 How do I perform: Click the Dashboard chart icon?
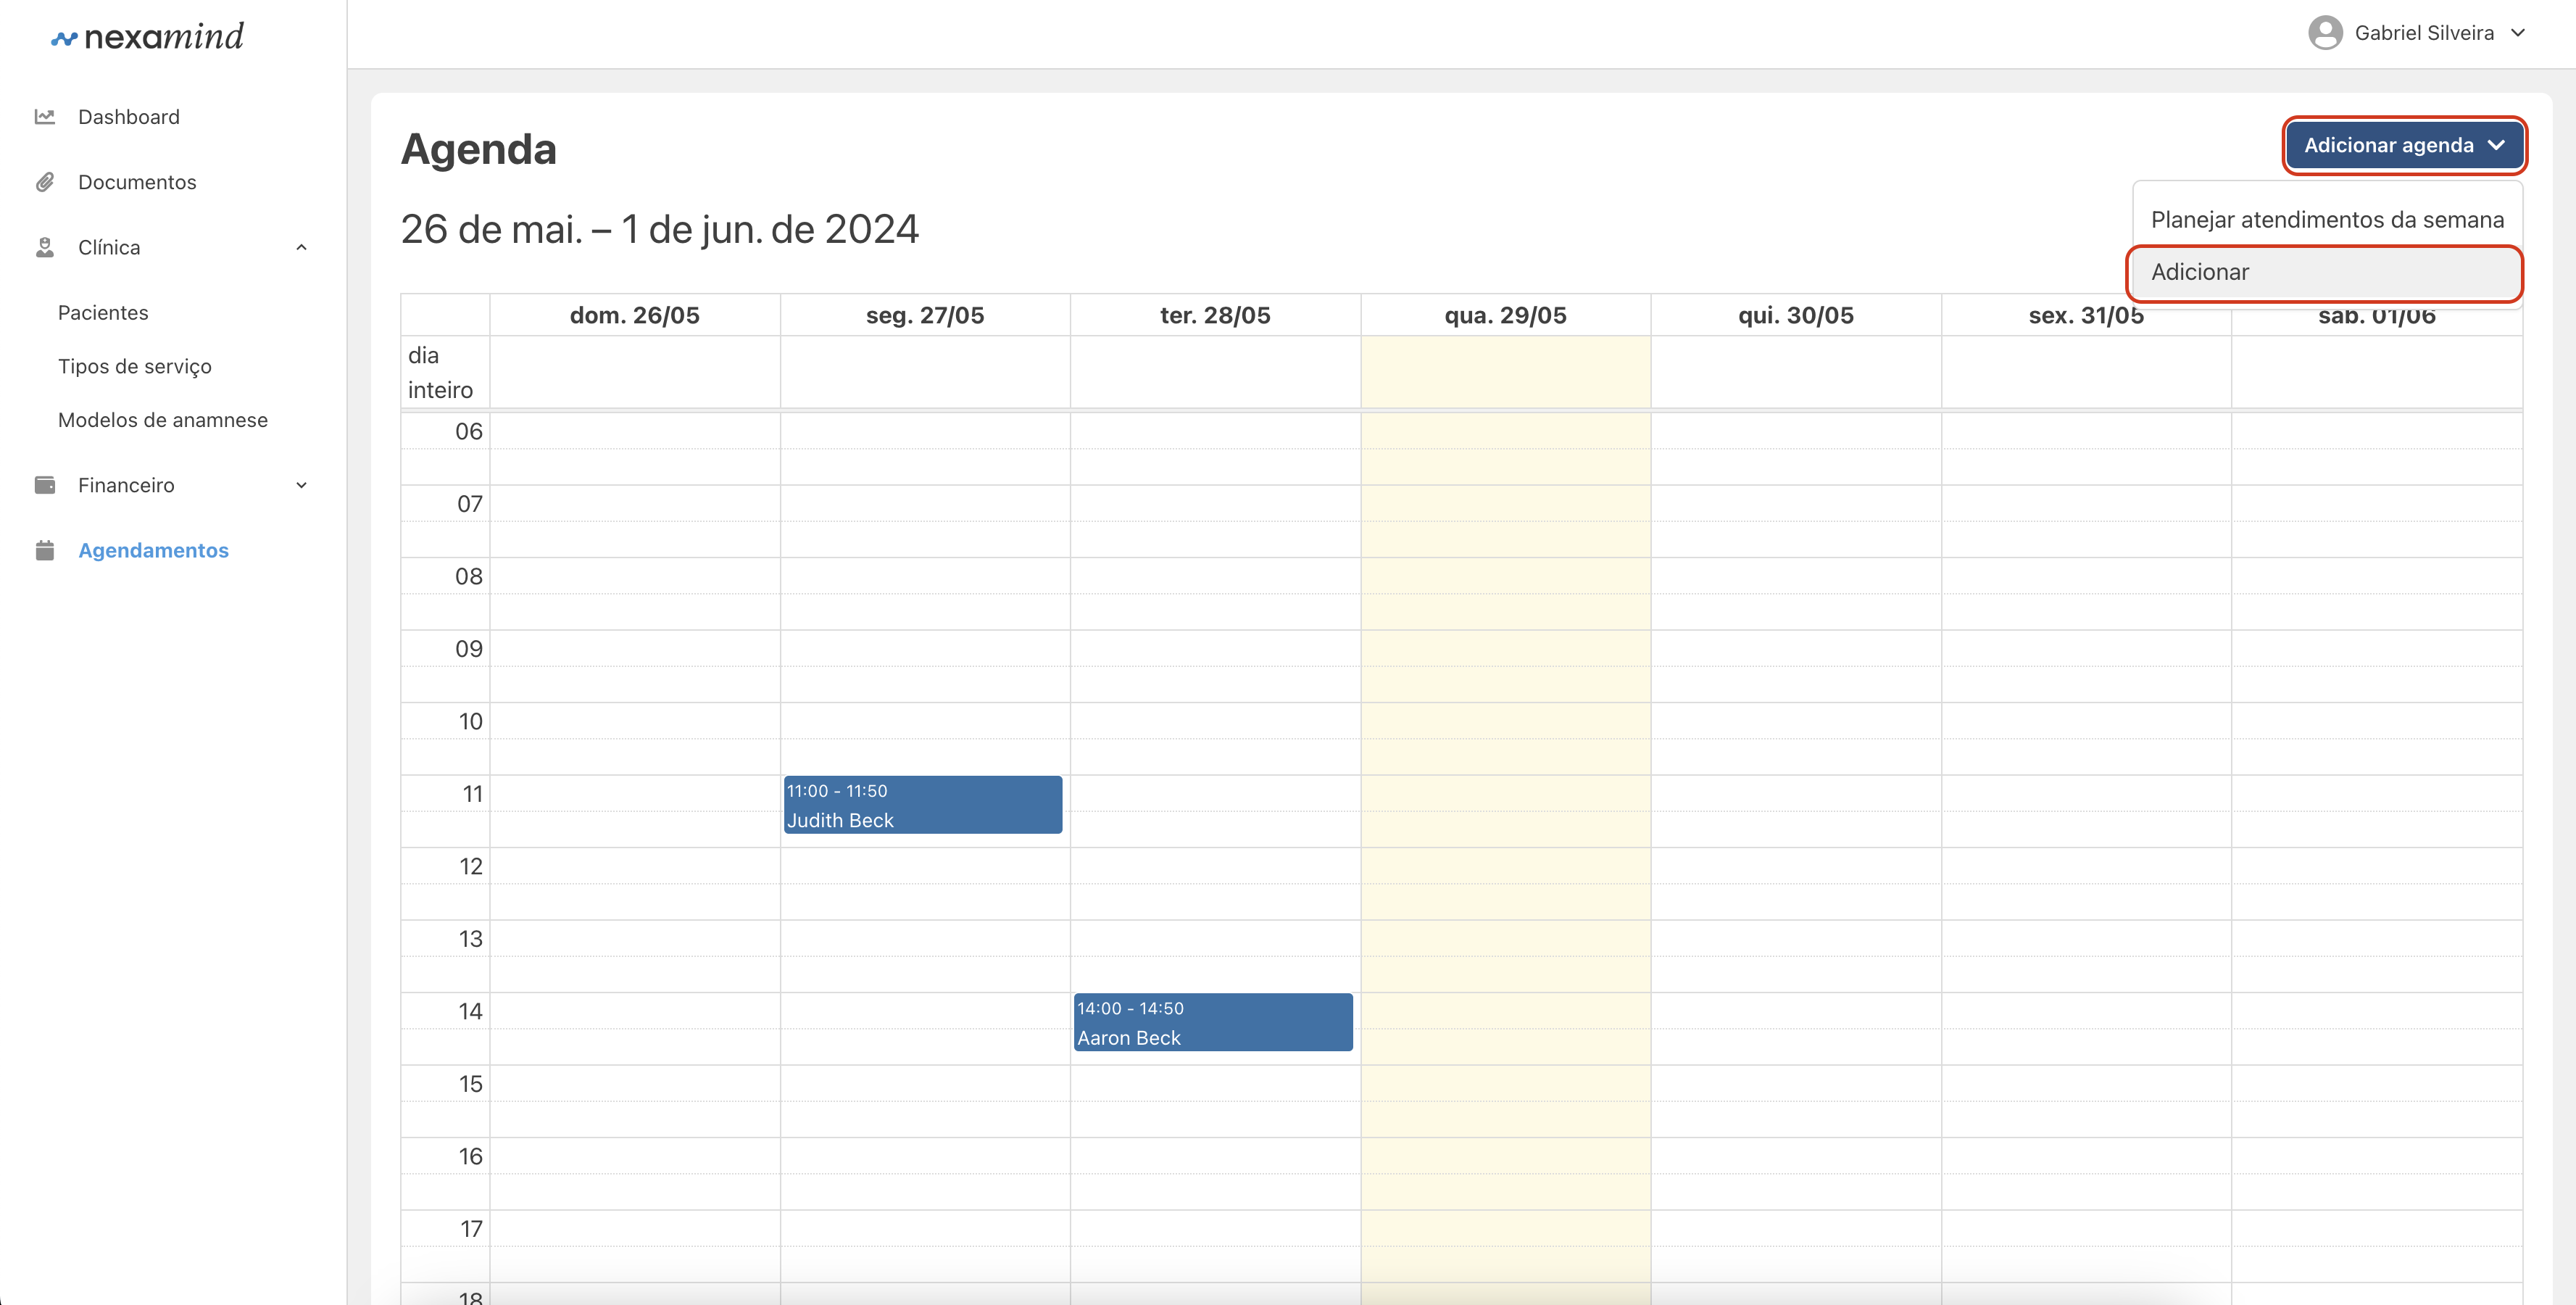click(45, 117)
